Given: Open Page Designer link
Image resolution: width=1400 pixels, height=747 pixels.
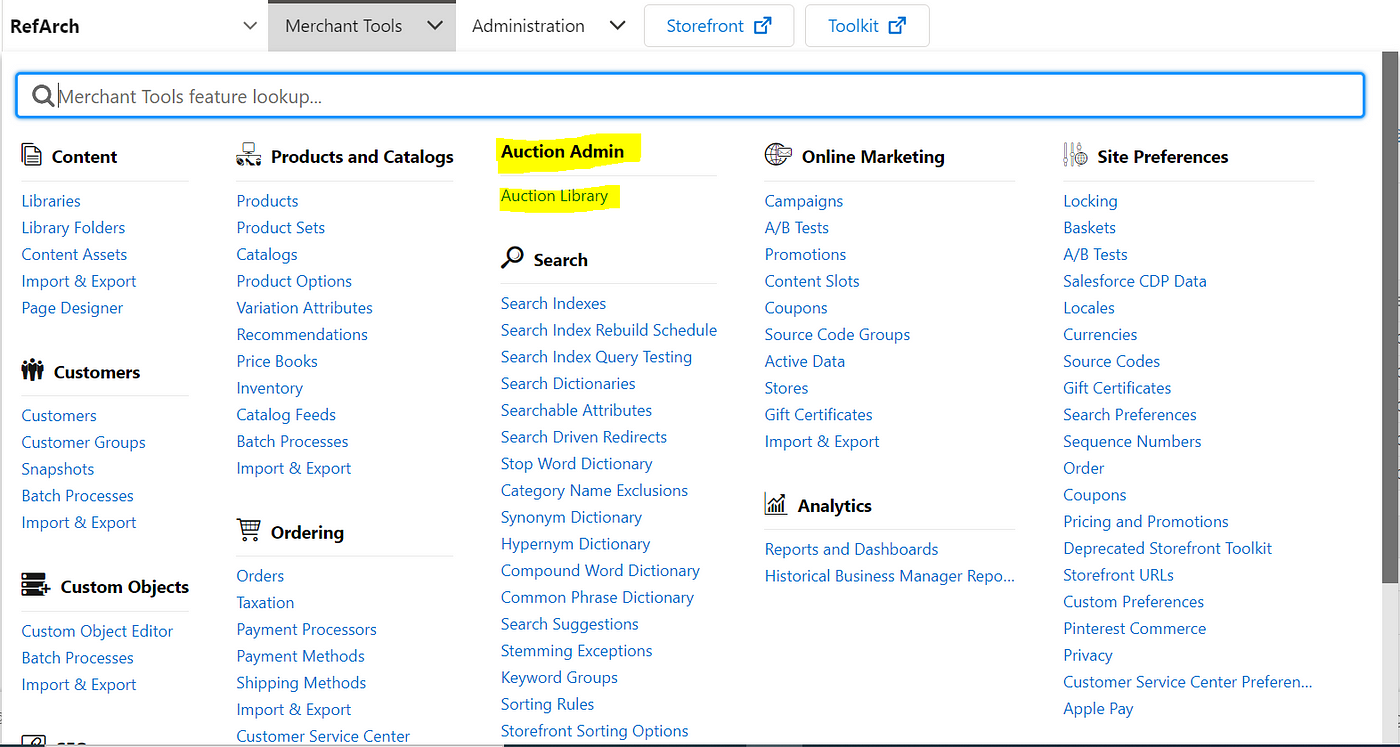Looking at the screenshot, I should pyautogui.click(x=72, y=308).
